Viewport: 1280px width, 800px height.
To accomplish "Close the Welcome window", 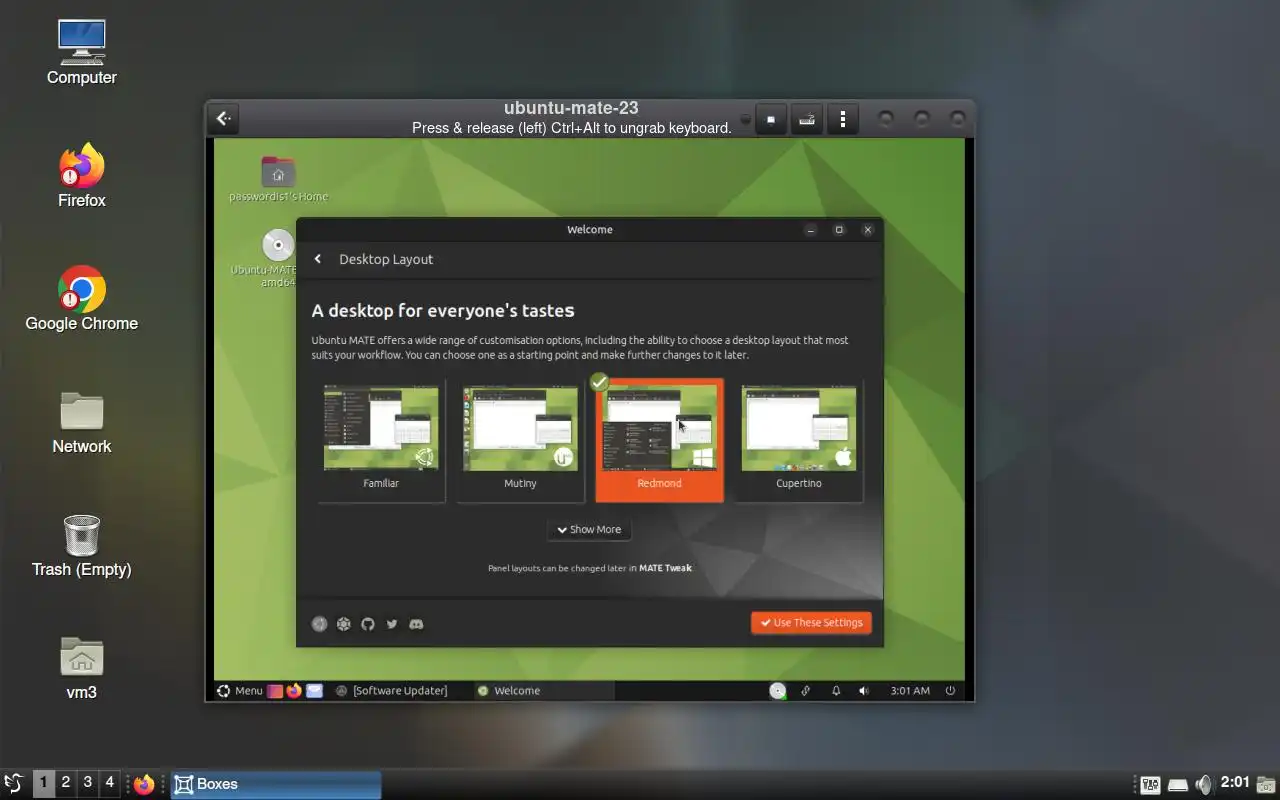I will pos(868,230).
